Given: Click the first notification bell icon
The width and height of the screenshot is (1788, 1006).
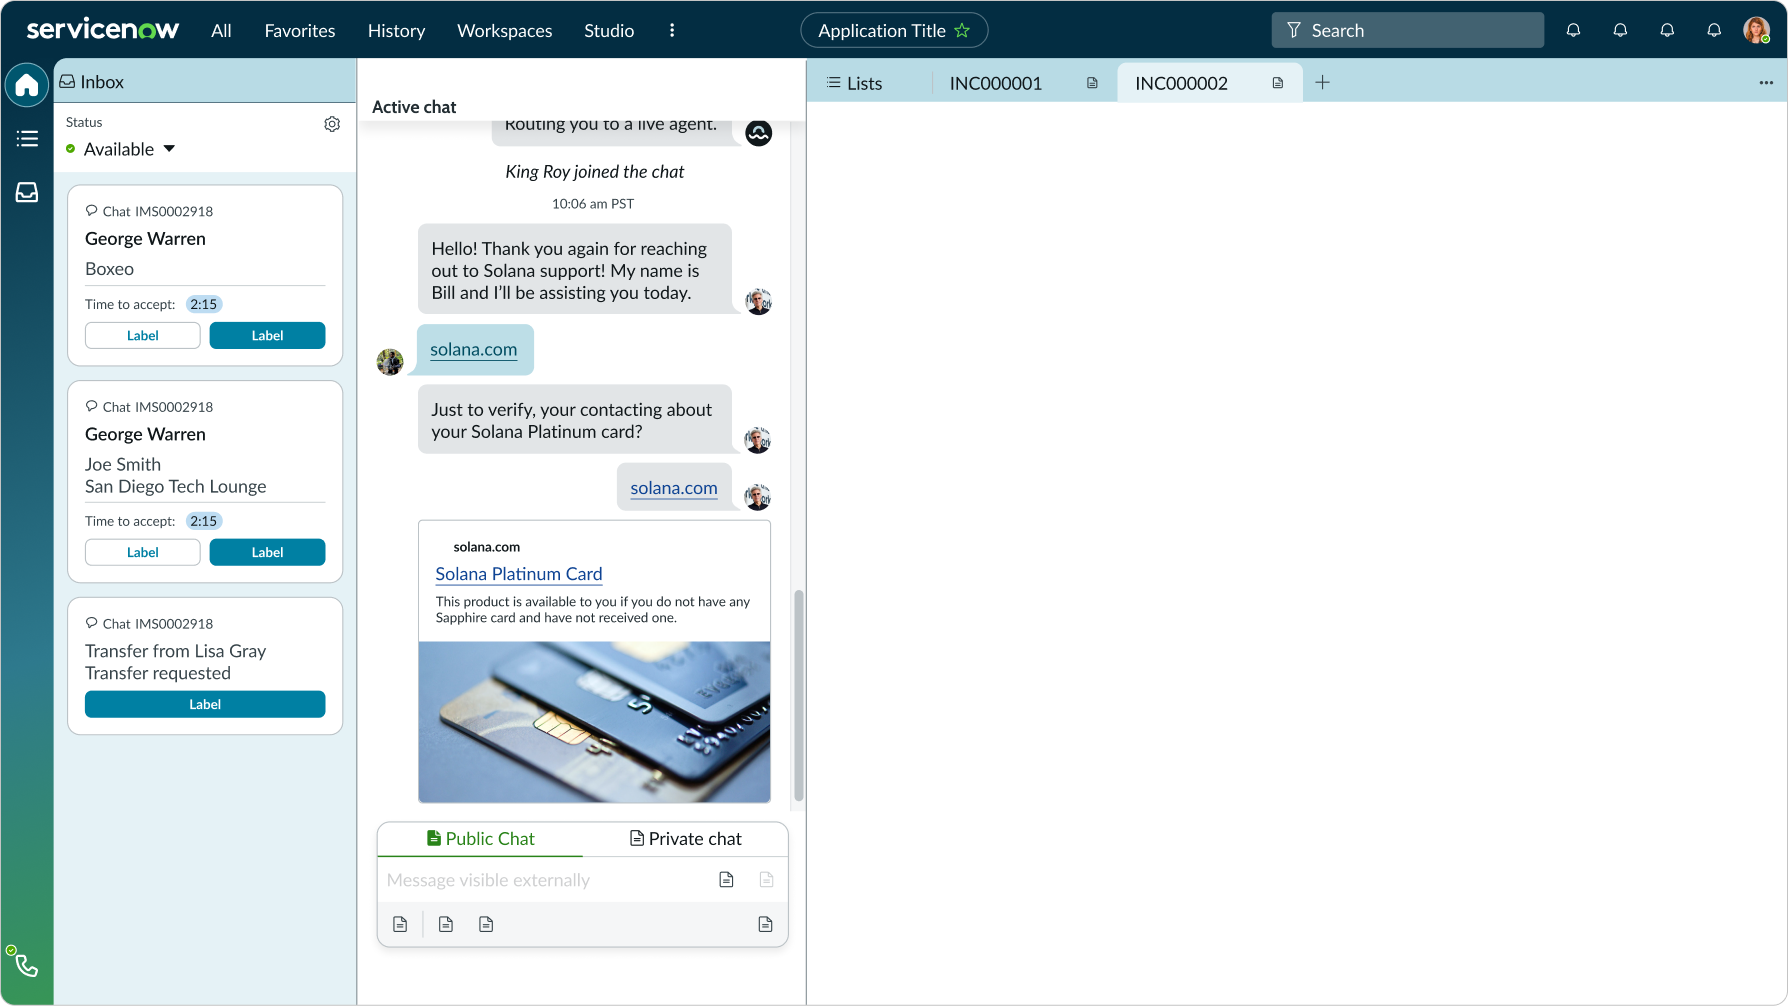Looking at the screenshot, I should click(1573, 31).
